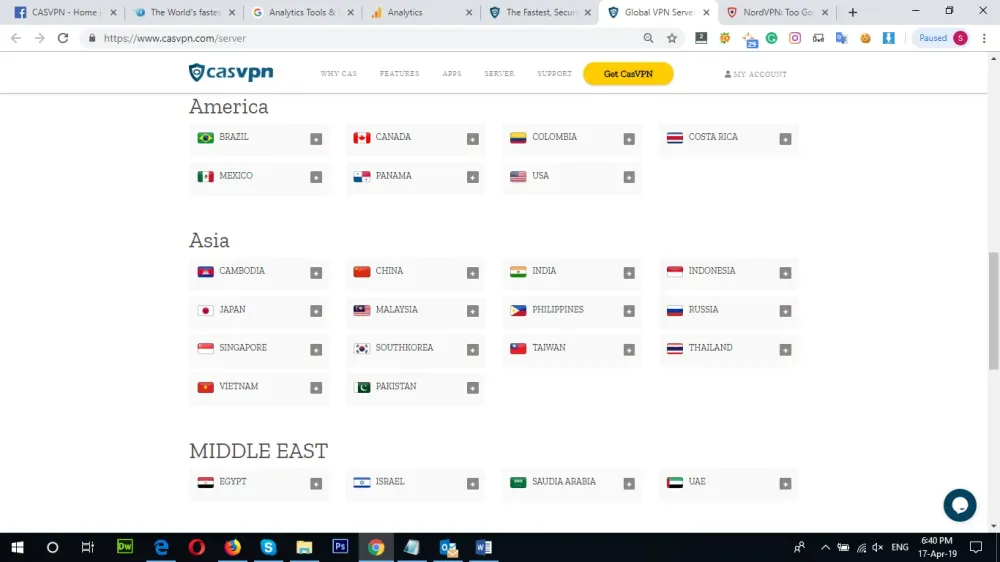Expand the Saudia Arabia plus button
The height and width of the screenshot is (562, 1000).
(x=629, y=484)
